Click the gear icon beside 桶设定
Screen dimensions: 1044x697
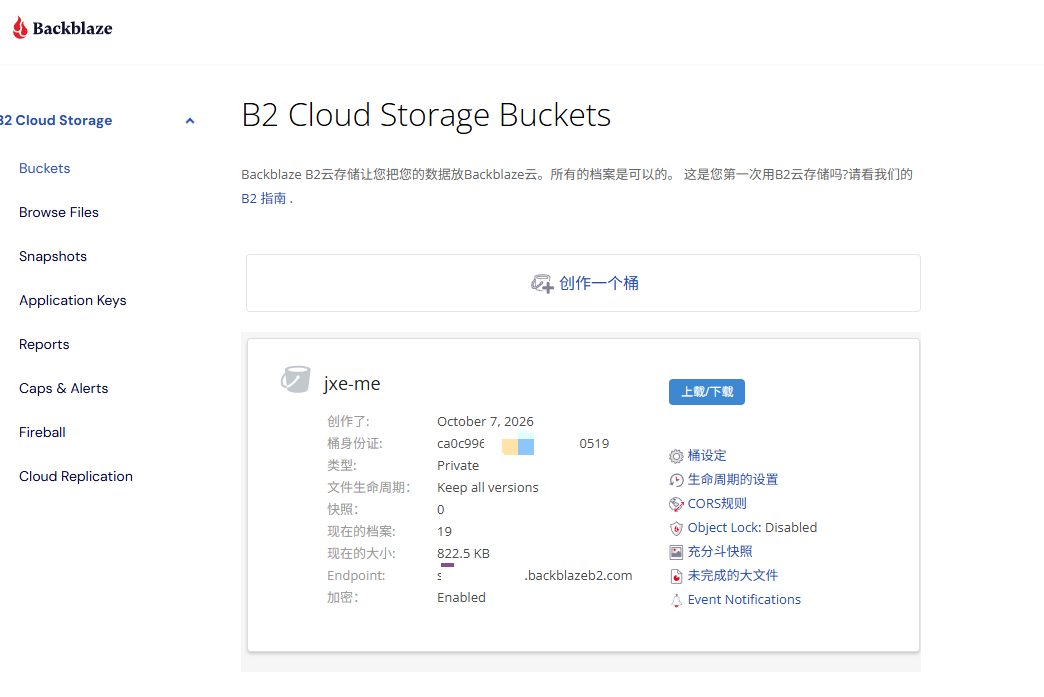[676, 456]
